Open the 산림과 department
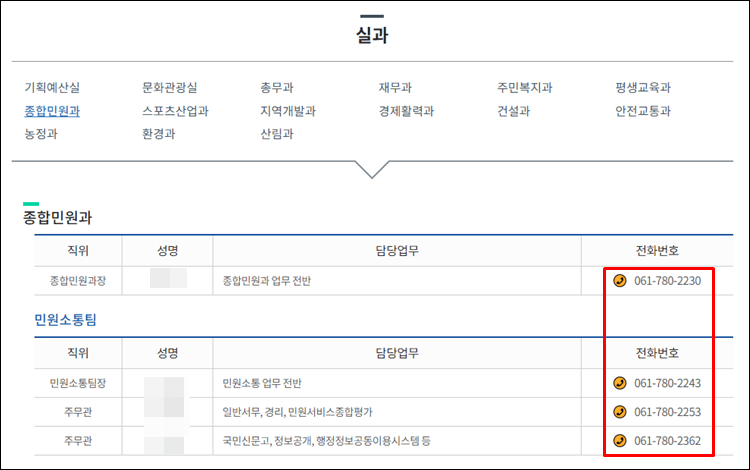 276,134
